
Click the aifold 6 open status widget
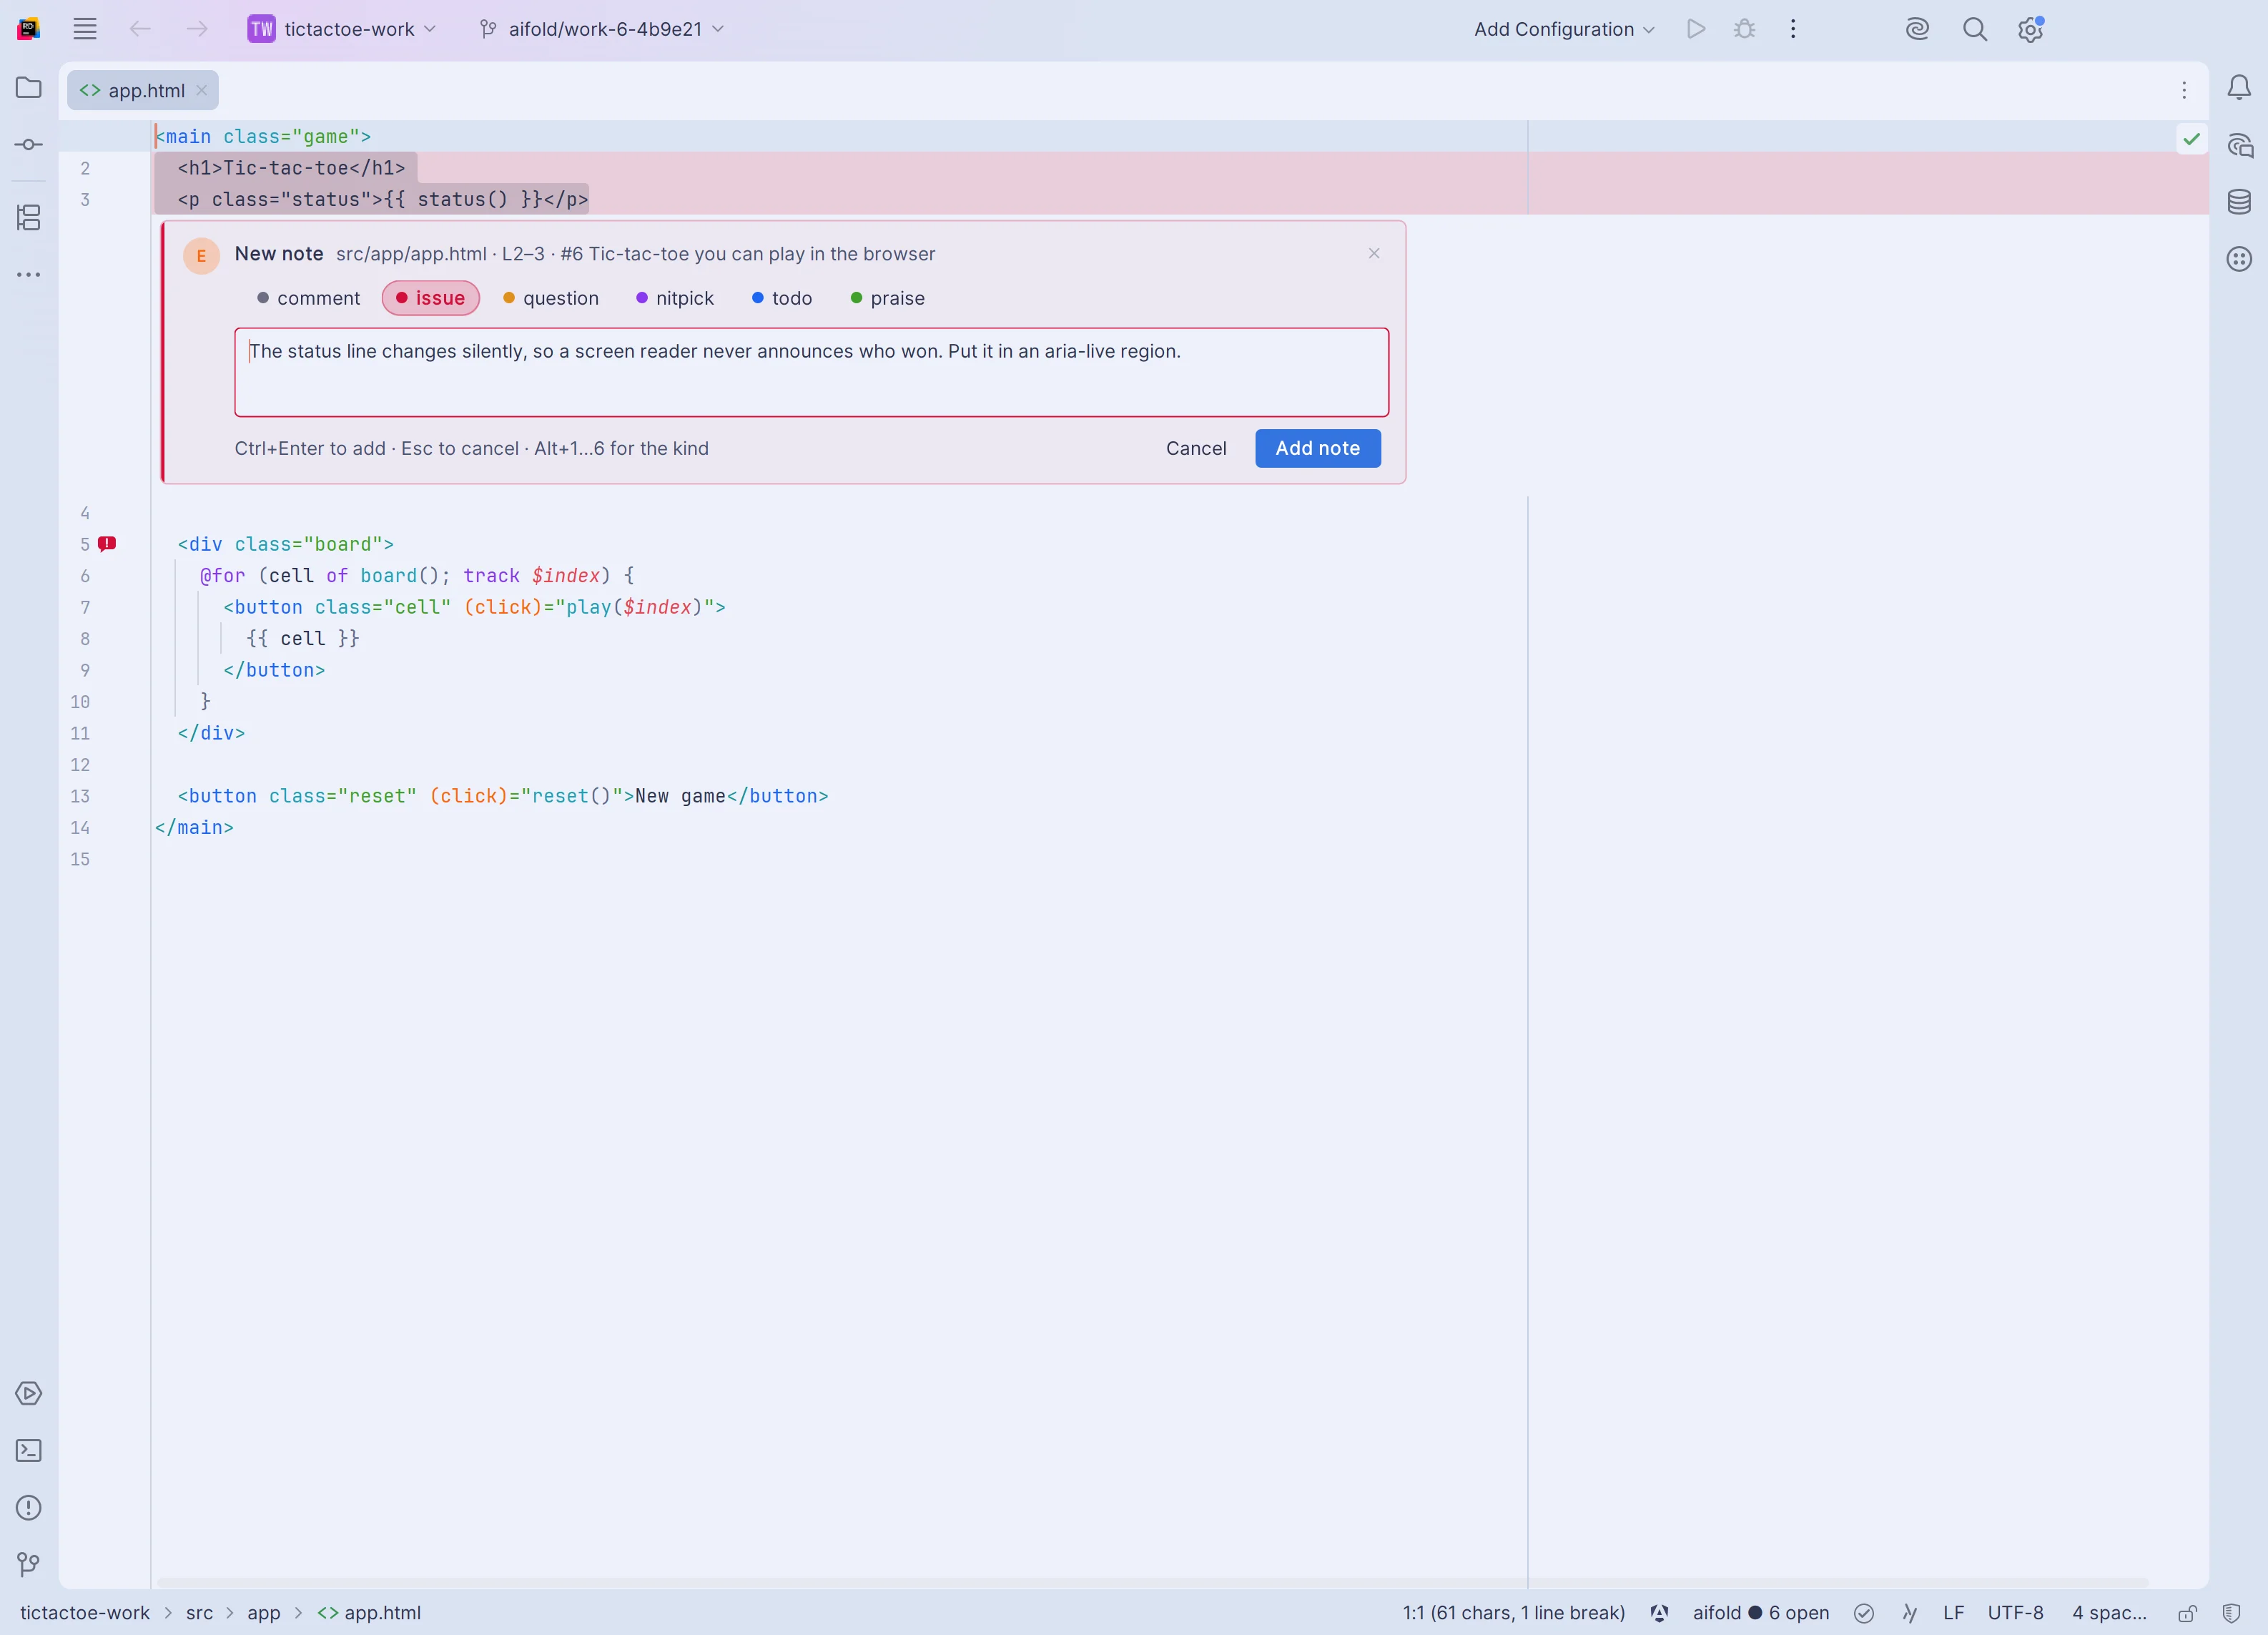click(1760, 1612)
